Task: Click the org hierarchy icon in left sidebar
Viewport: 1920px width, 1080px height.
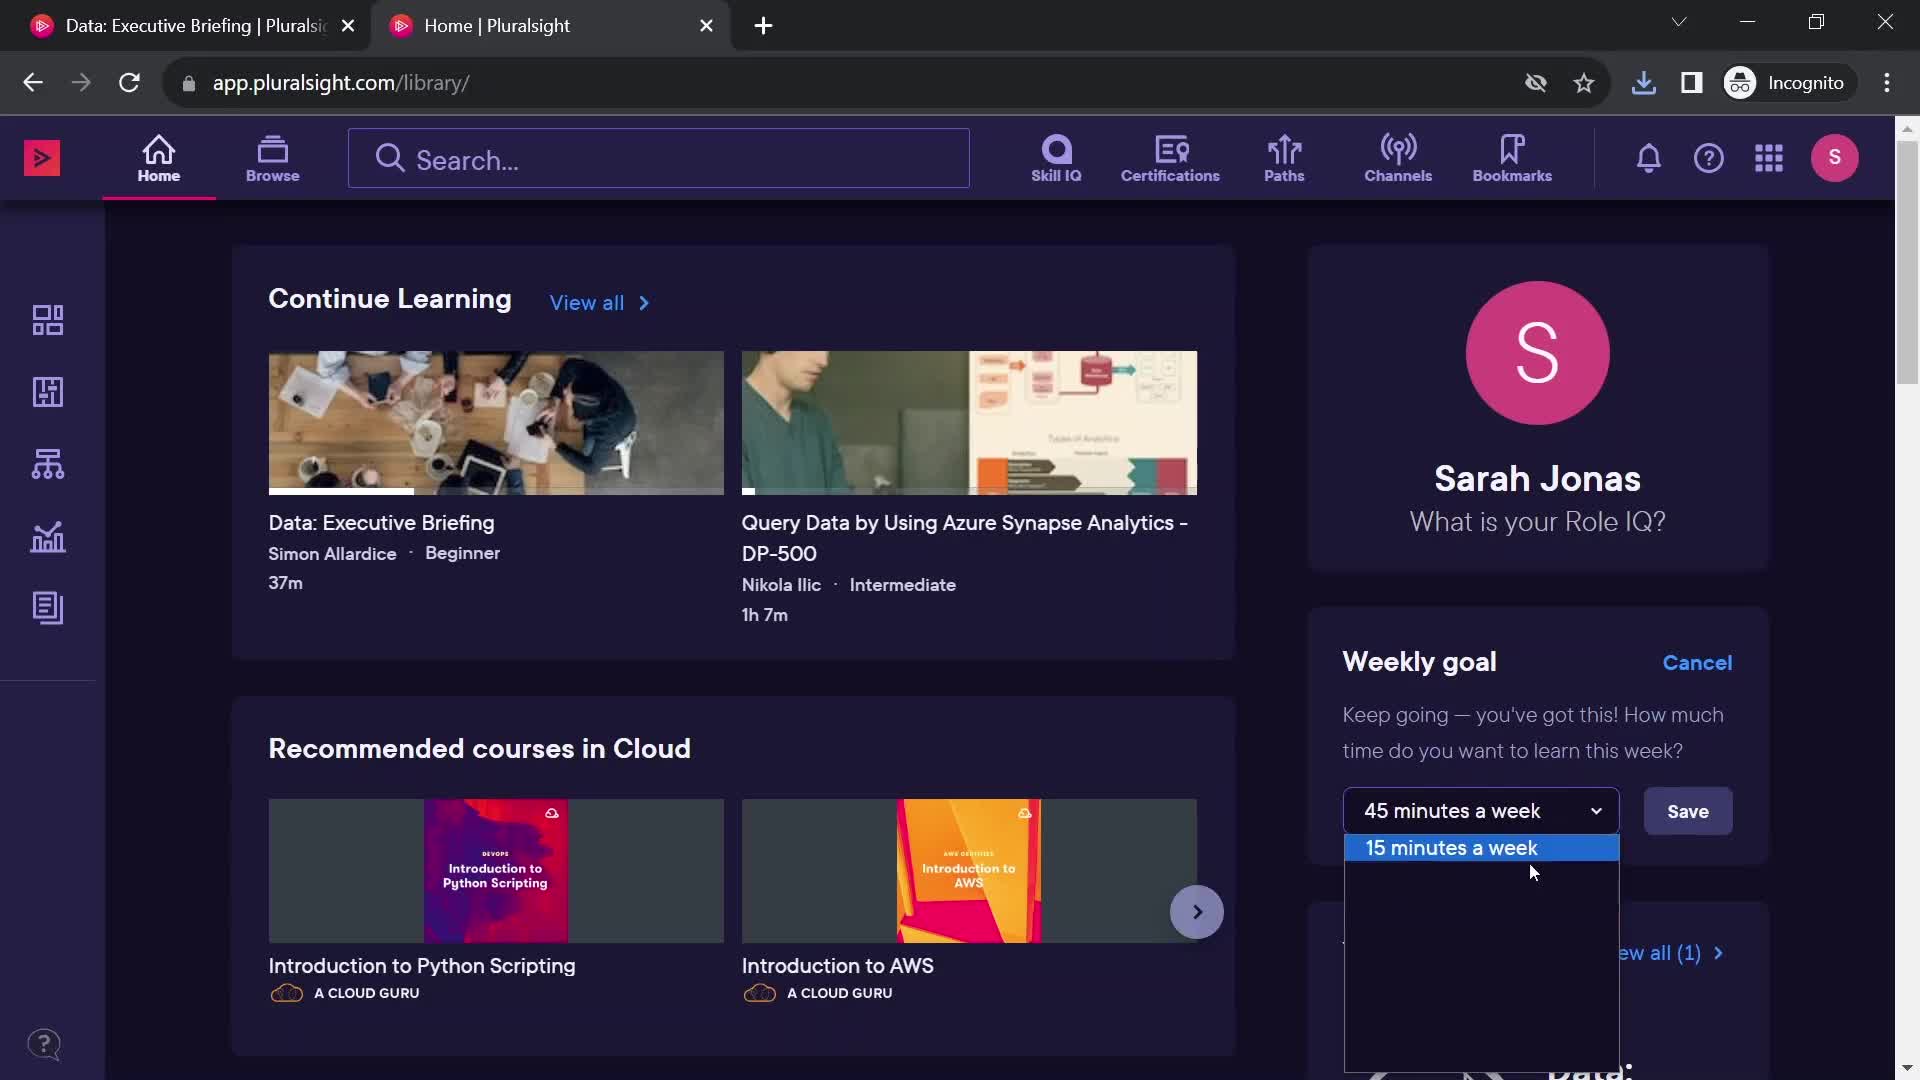Action: point(48,464)
